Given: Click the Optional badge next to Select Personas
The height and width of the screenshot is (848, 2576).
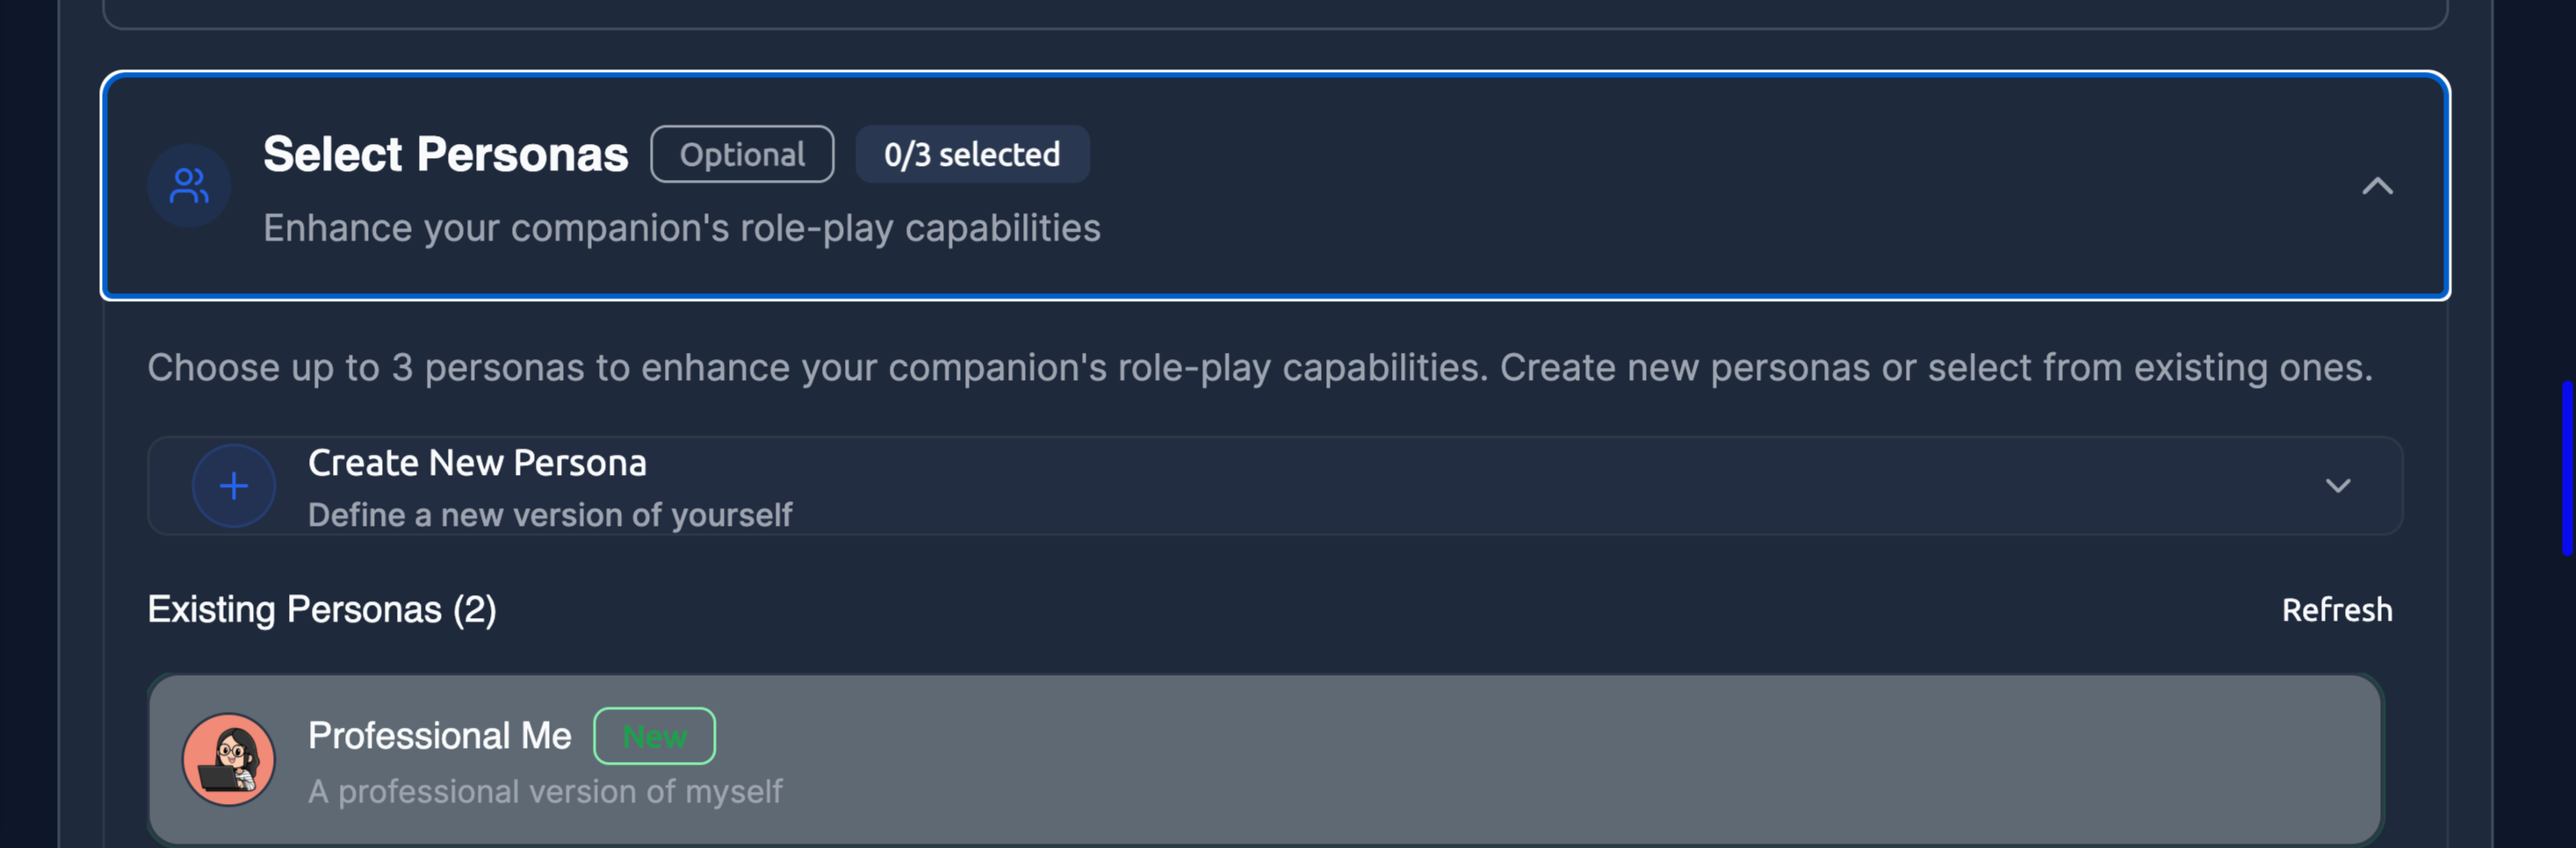Looking at the screenshot, I should pos(742,154).
